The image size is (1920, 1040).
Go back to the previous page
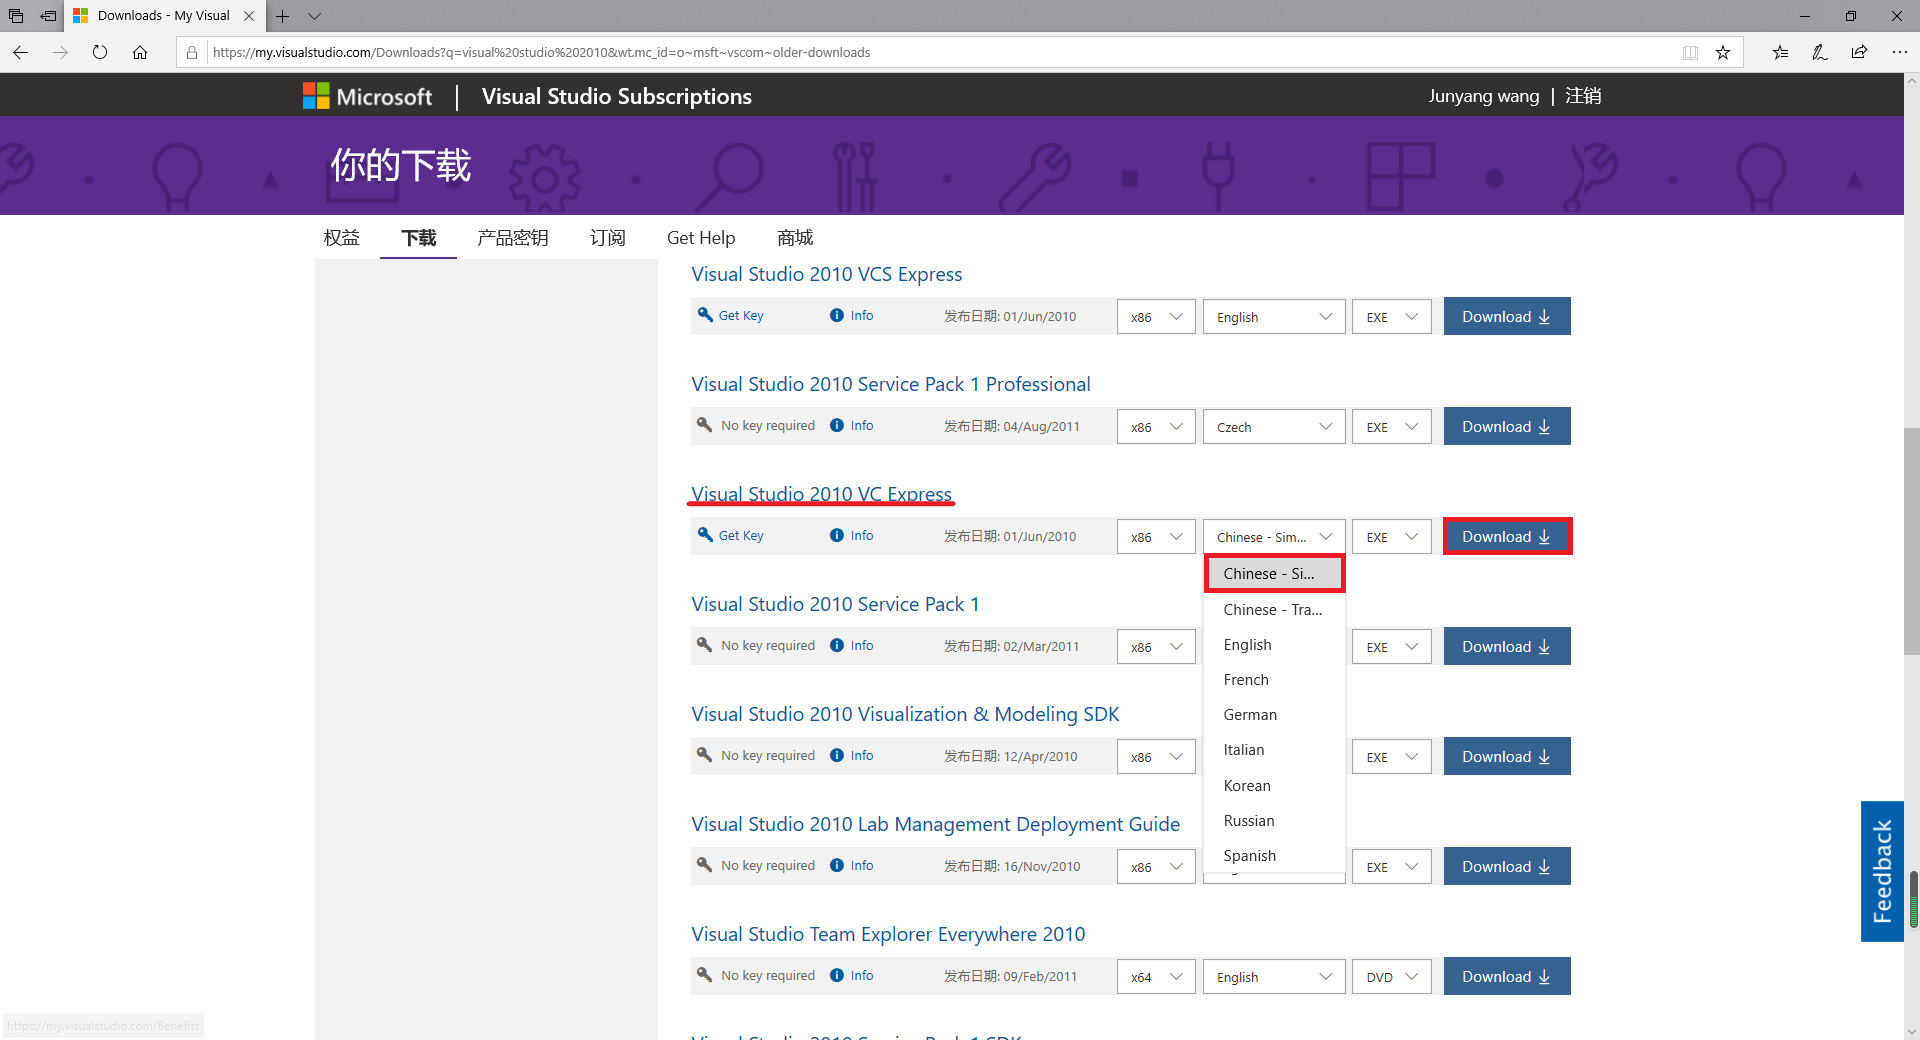pos(20,52)
